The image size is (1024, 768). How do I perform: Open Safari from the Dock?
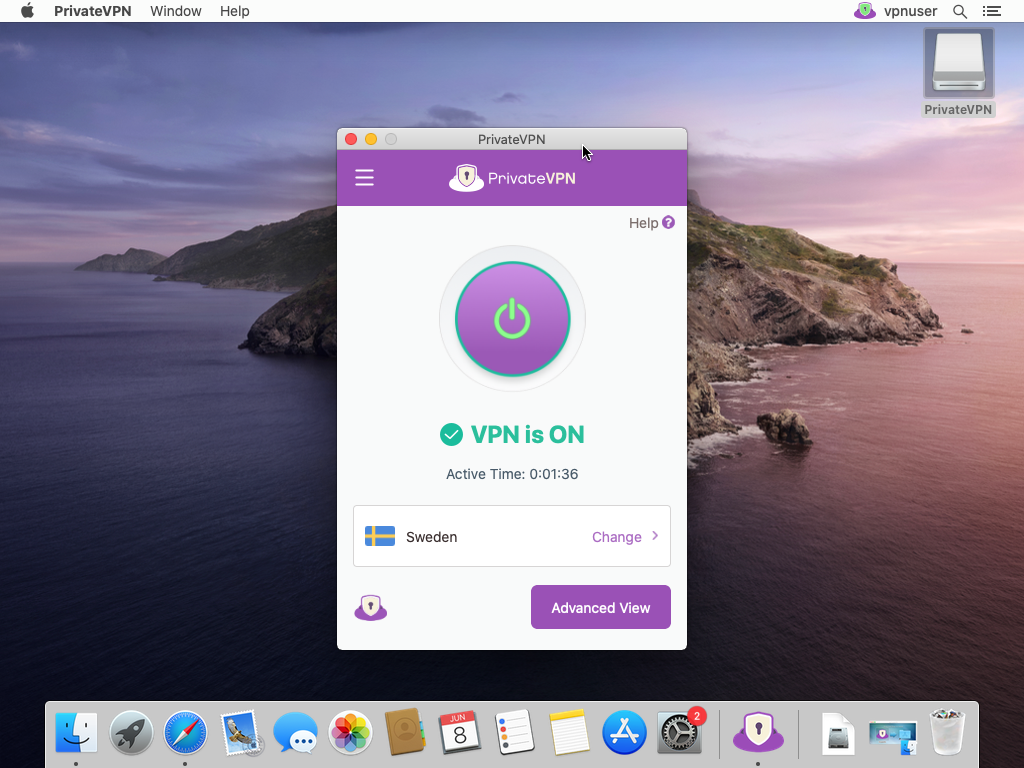click(x=185, y=733)
